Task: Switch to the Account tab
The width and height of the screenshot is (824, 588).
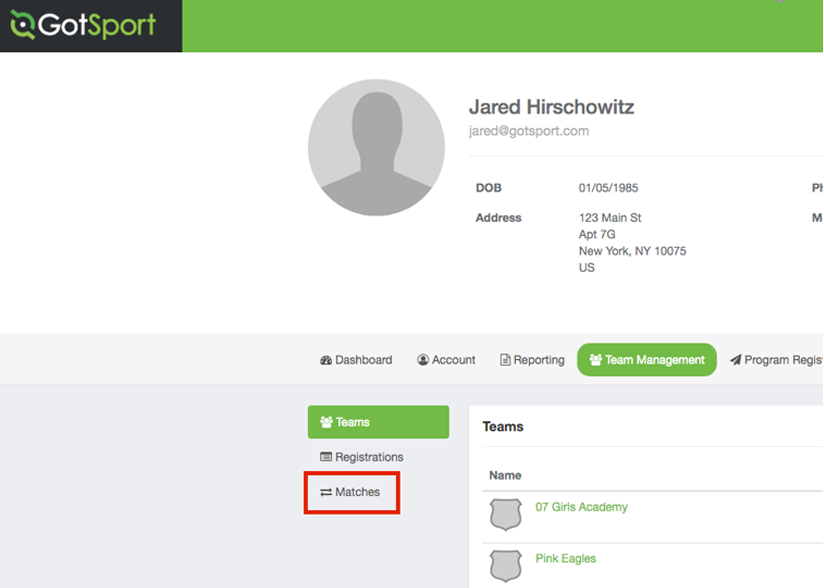Action: pyautogui.click(x=446, y=359)
